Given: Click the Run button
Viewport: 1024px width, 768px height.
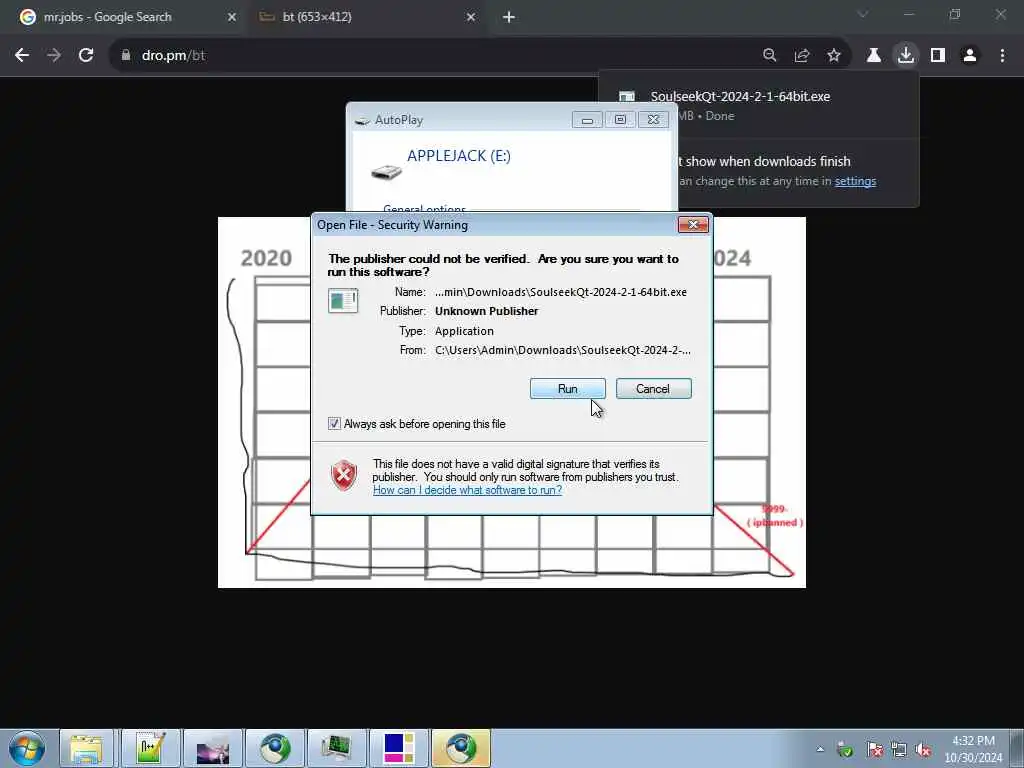Looking at the screenshot, I should tap(568, 389).
